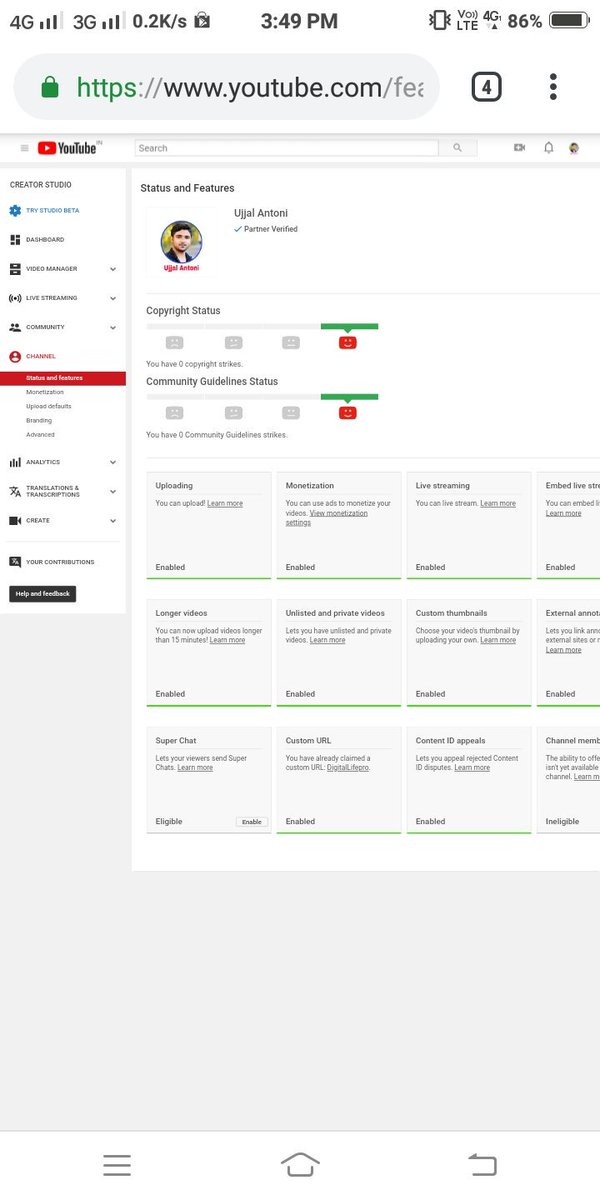
Task: Click the Try Studio Beta link text
Action: (x=53, y=211)
